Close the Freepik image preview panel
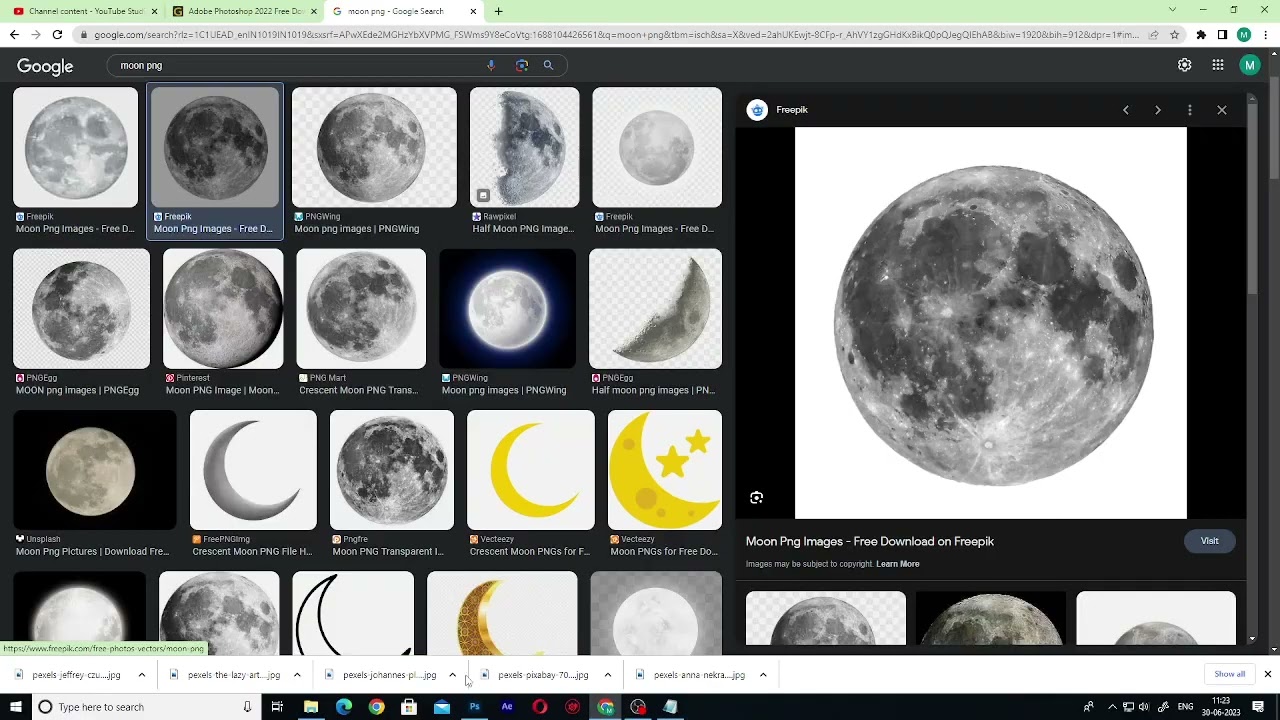Viewport: 1280px width, 720px height. 1222,110
